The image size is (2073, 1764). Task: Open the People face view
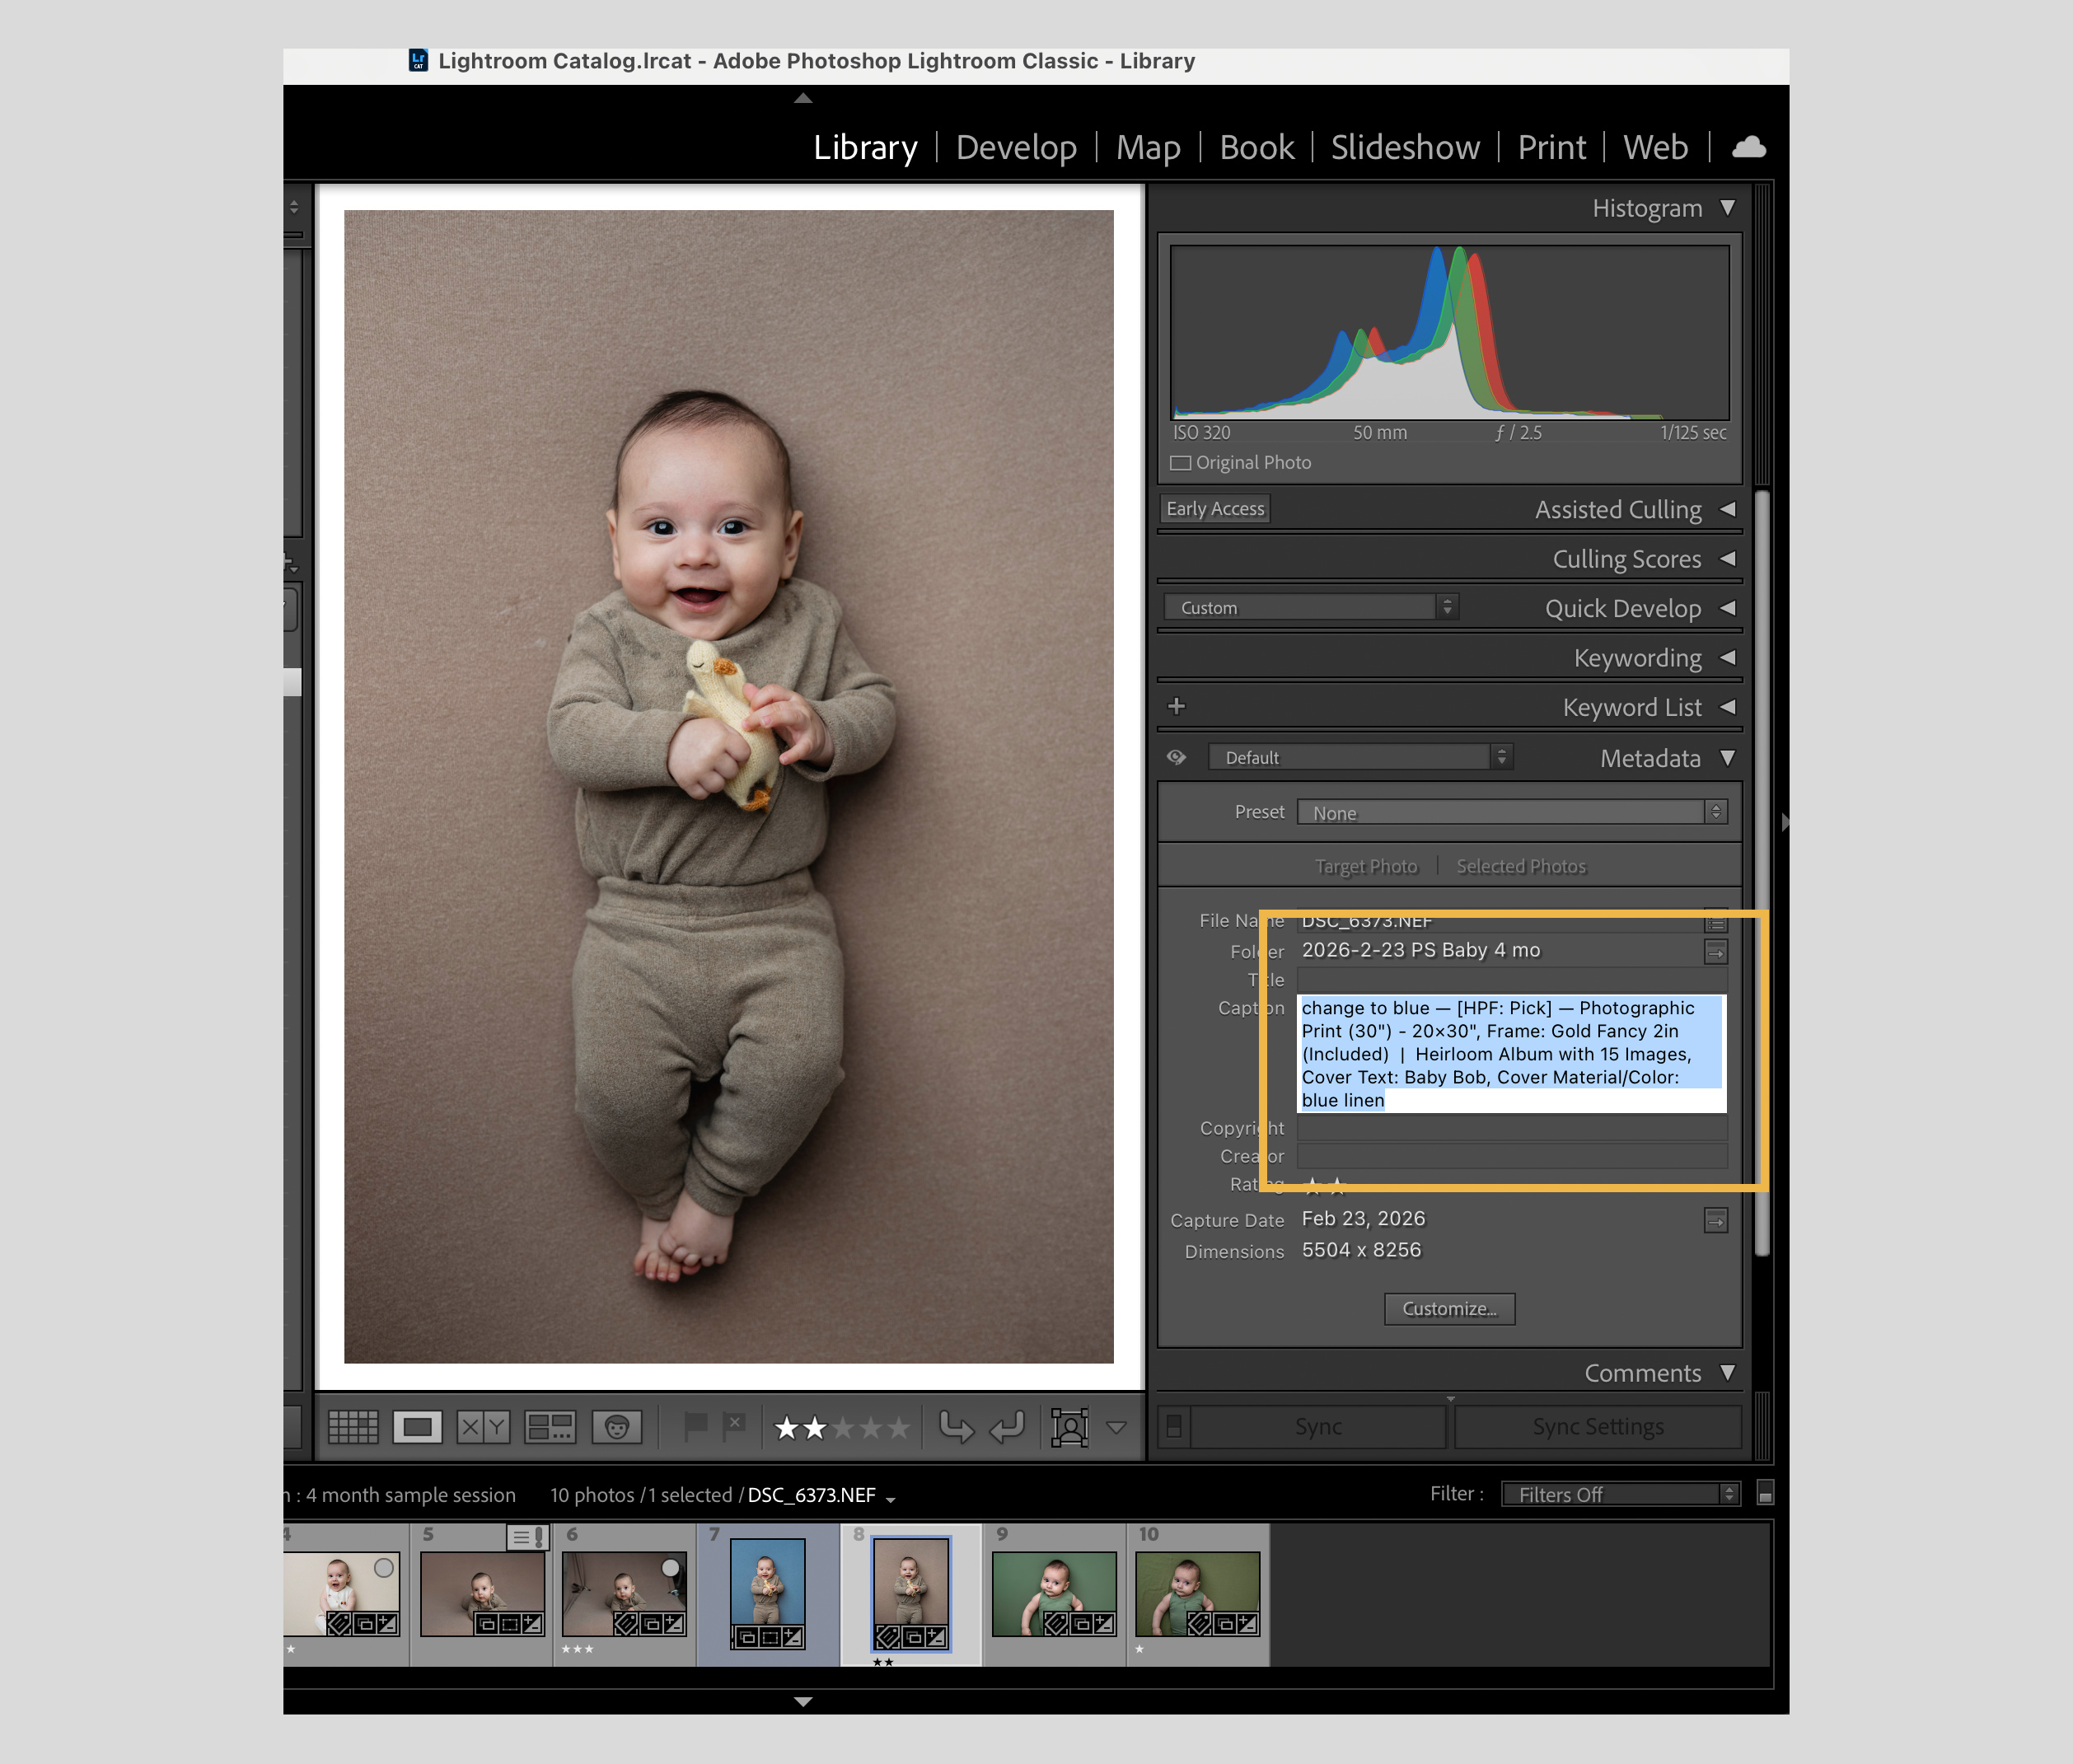click(616, 1427)
